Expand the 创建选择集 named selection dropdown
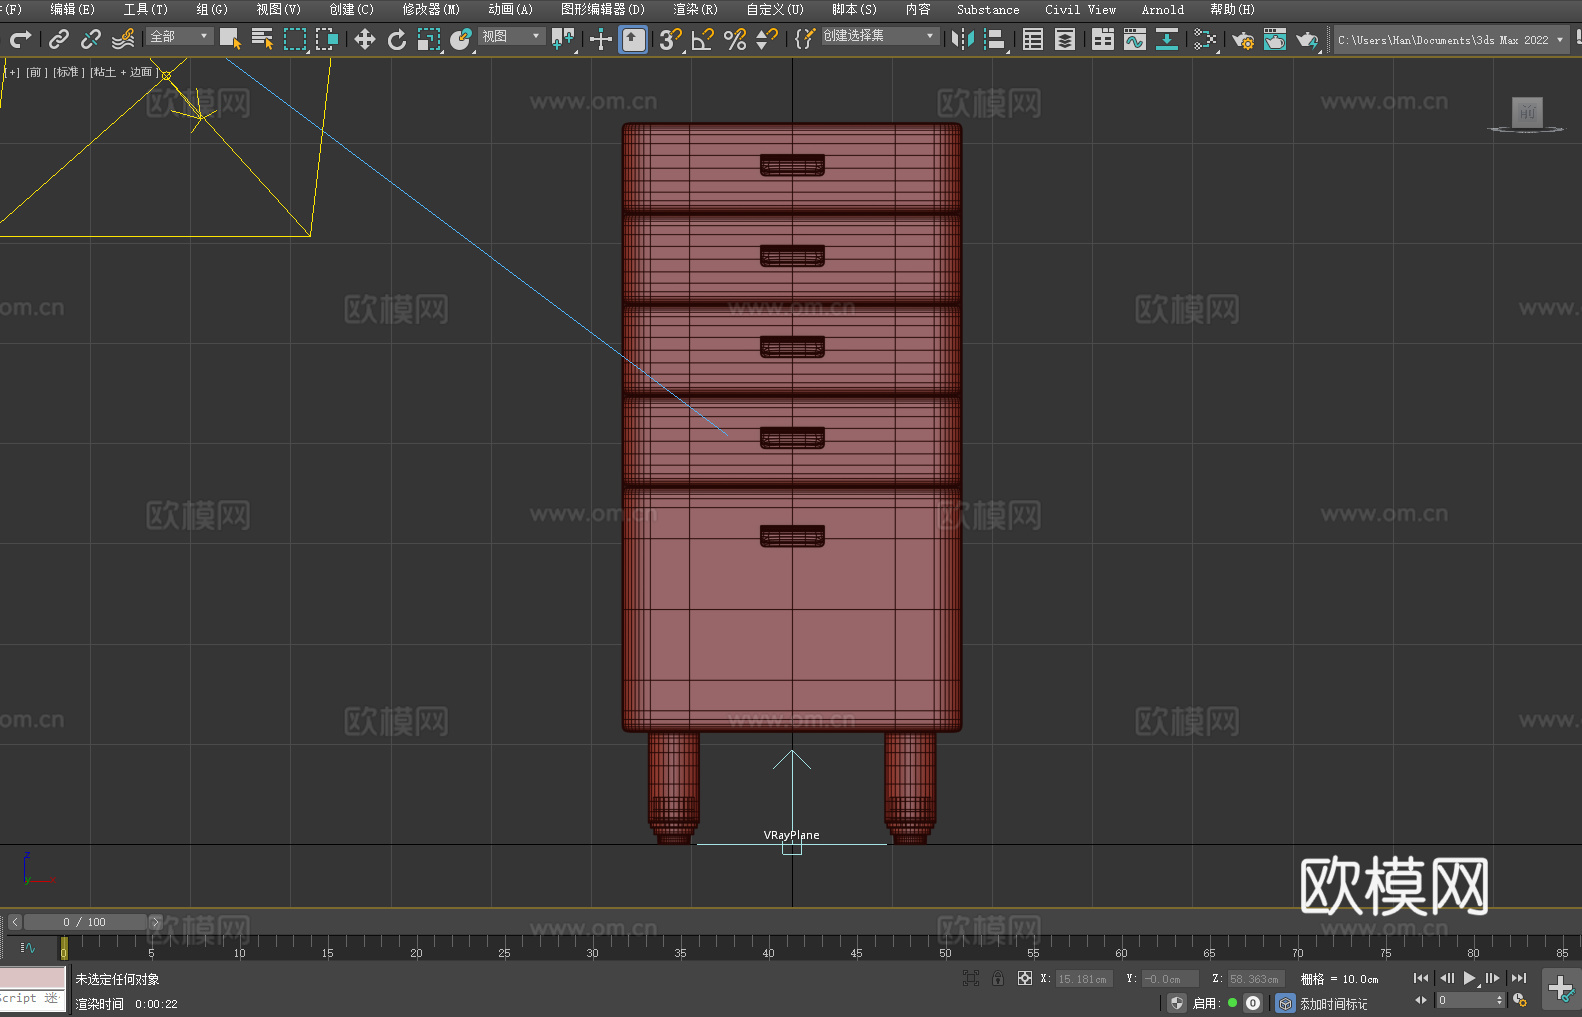The width and height of the screenshot is (1582, 1017). pos(880,36)
